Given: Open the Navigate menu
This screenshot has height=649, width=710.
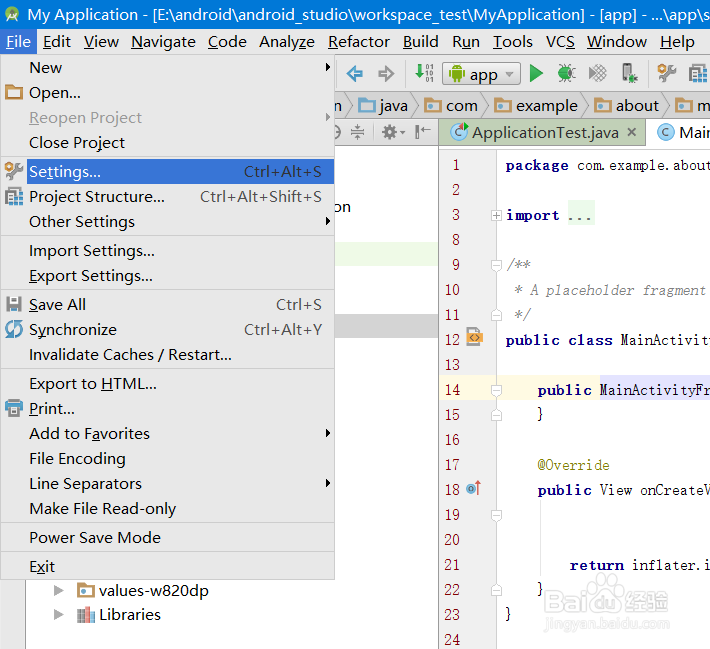Looking at the screenshot, I should click(x=163, y=42).
